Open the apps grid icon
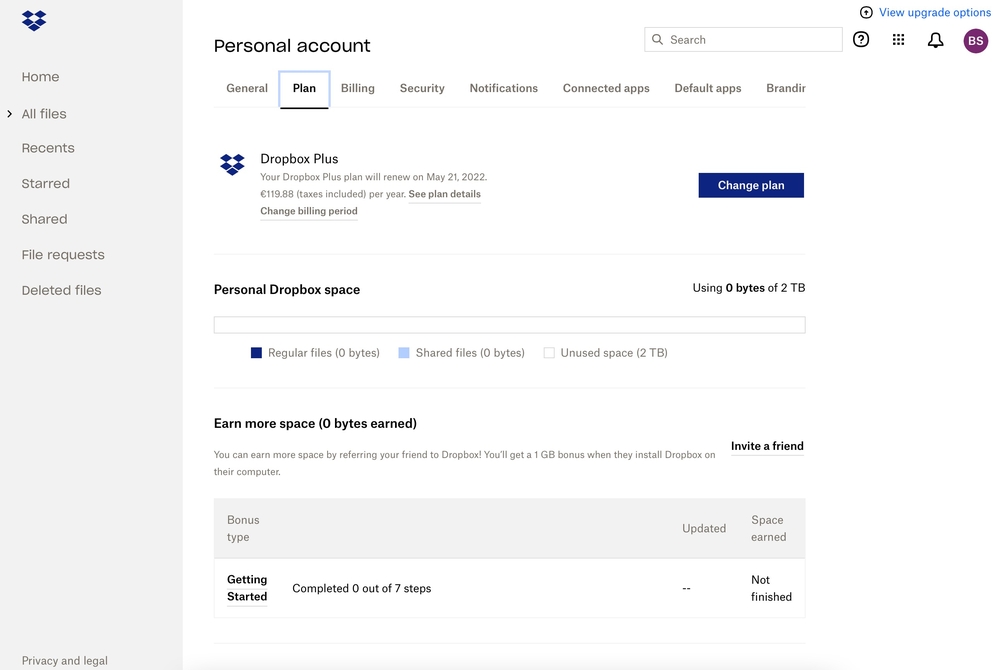 898,40
